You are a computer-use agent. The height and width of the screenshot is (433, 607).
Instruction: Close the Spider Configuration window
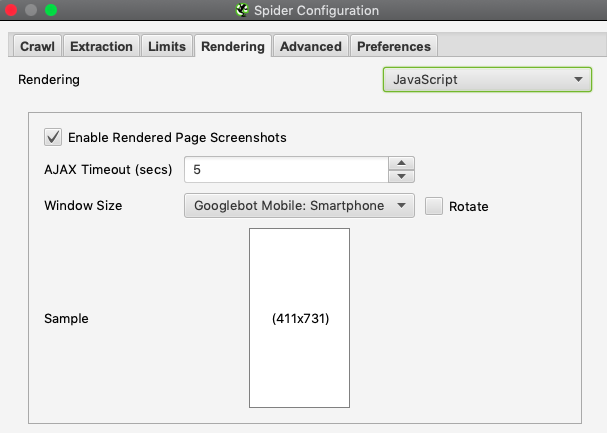click(11, 10)
